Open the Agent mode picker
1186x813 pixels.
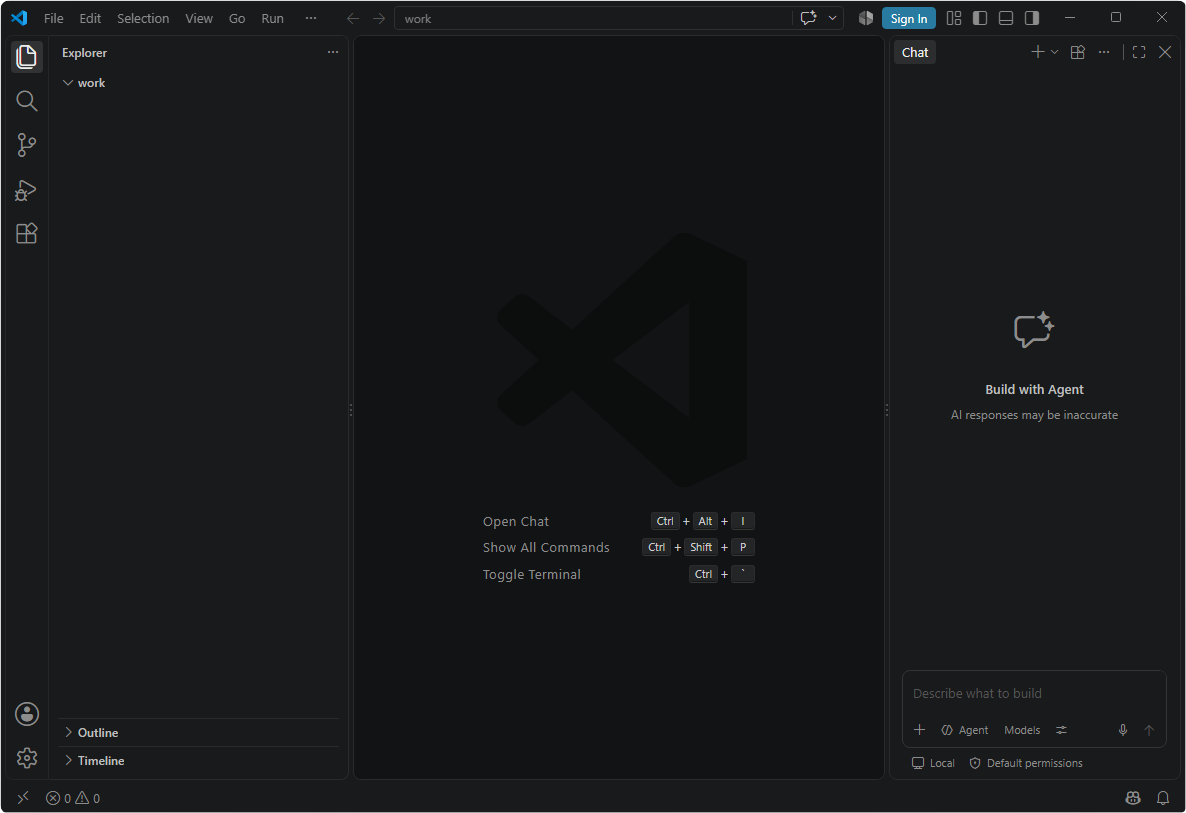(x=964, y=730)
